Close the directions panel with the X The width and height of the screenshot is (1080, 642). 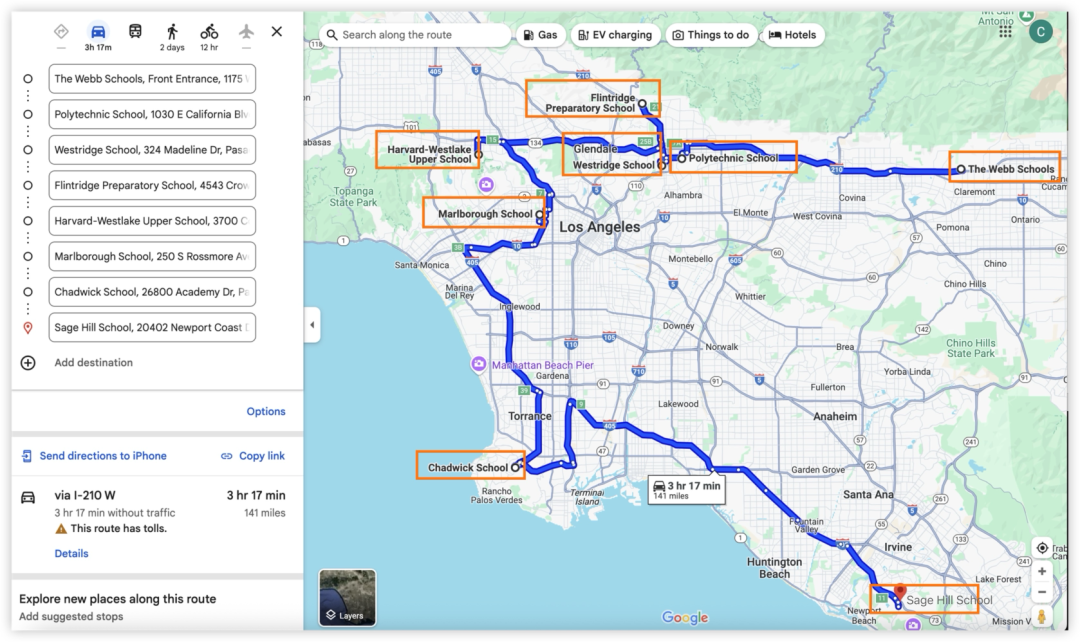click(277, 31)
